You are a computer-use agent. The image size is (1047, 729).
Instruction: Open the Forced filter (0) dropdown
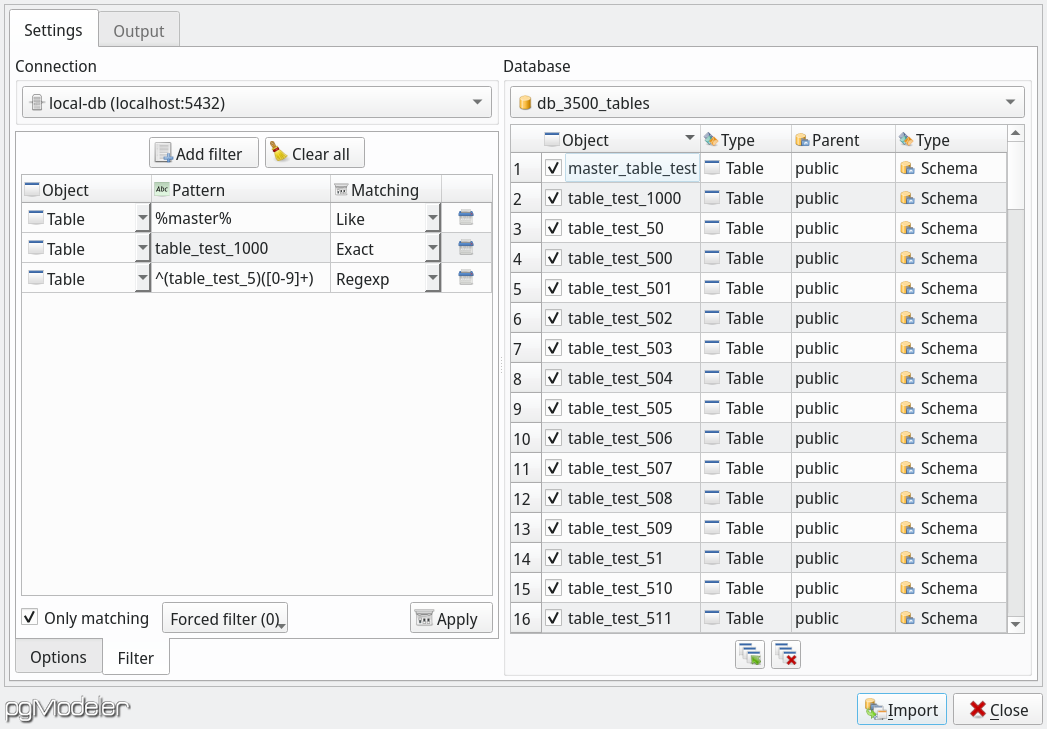pos(225,618)
